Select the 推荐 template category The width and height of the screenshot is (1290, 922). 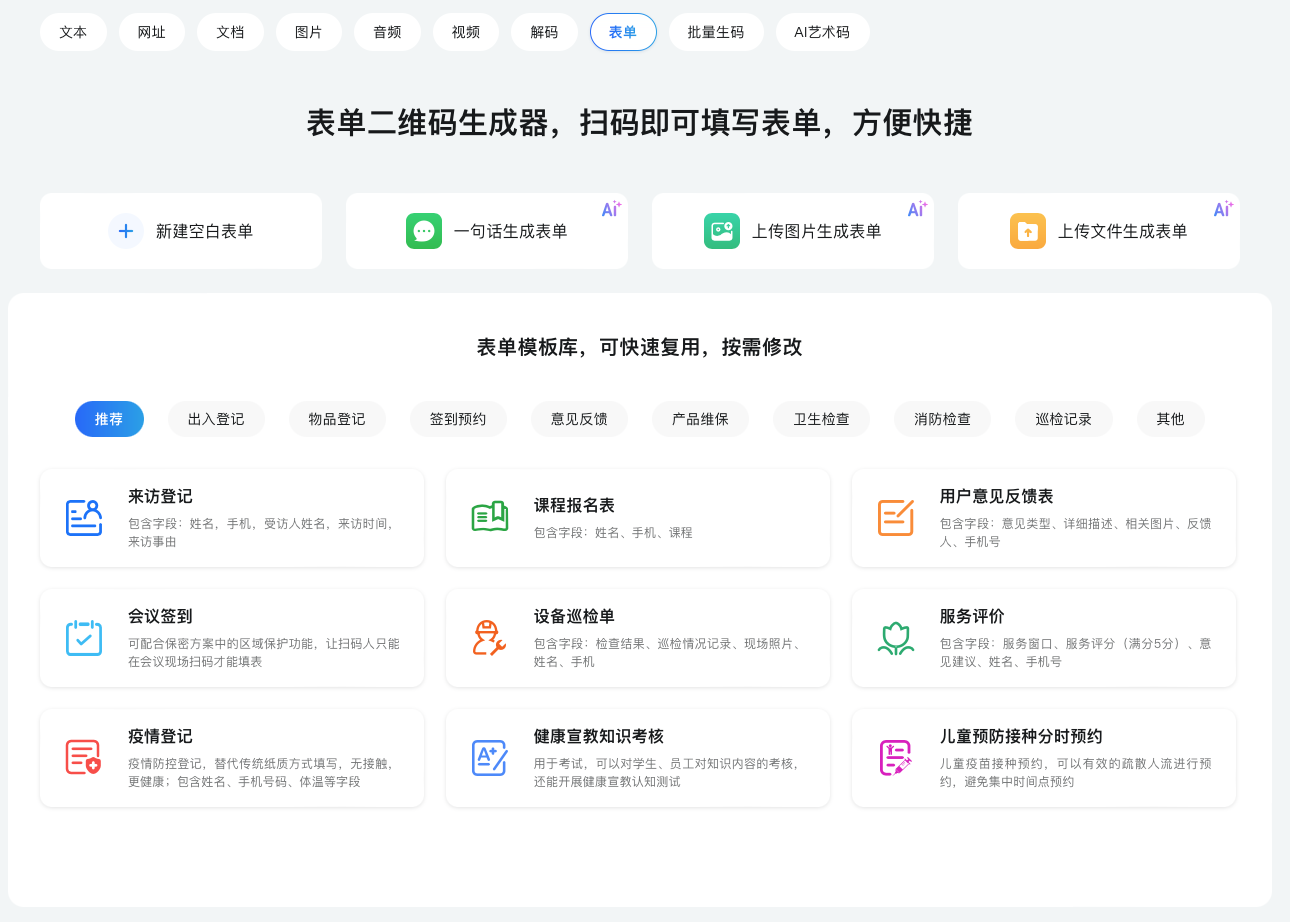click(x=109, y=419)
